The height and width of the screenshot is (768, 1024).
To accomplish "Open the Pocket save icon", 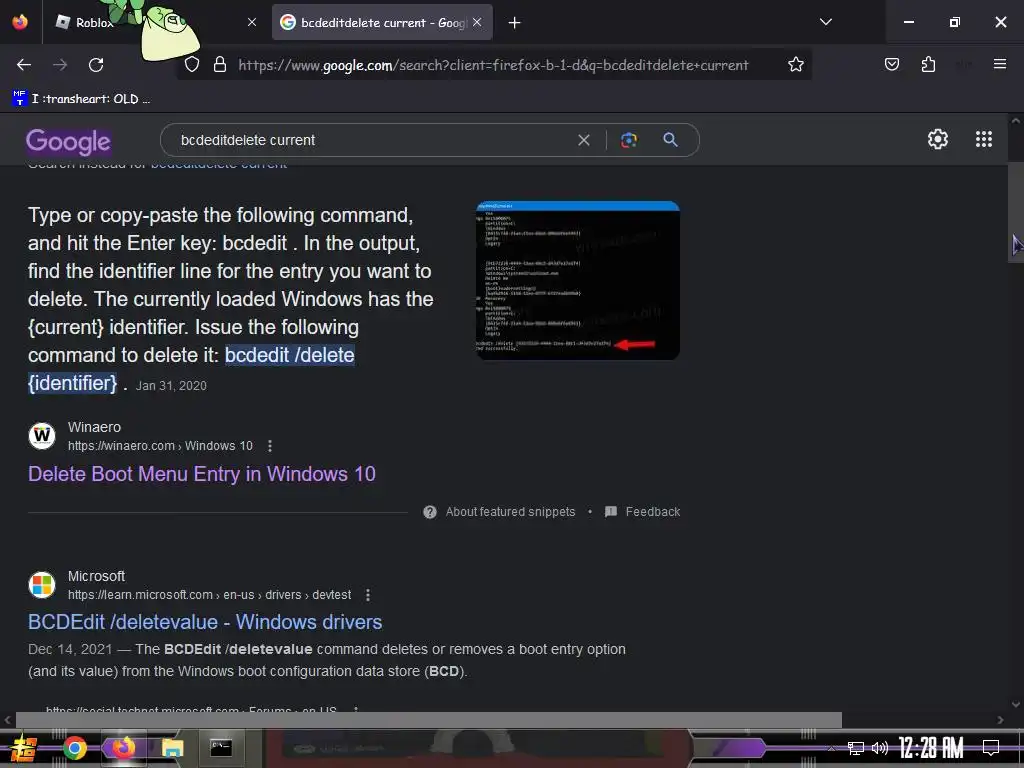I will point(891,64).
